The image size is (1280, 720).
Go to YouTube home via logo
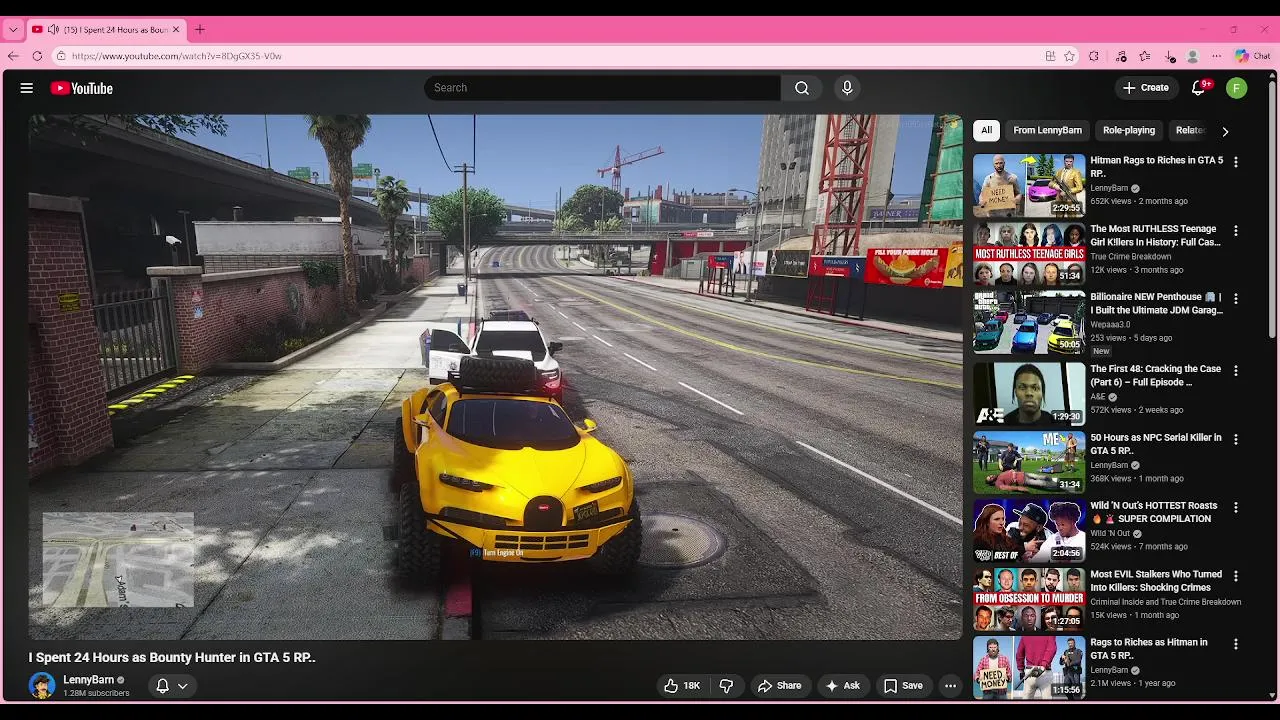tap(82, 88)
